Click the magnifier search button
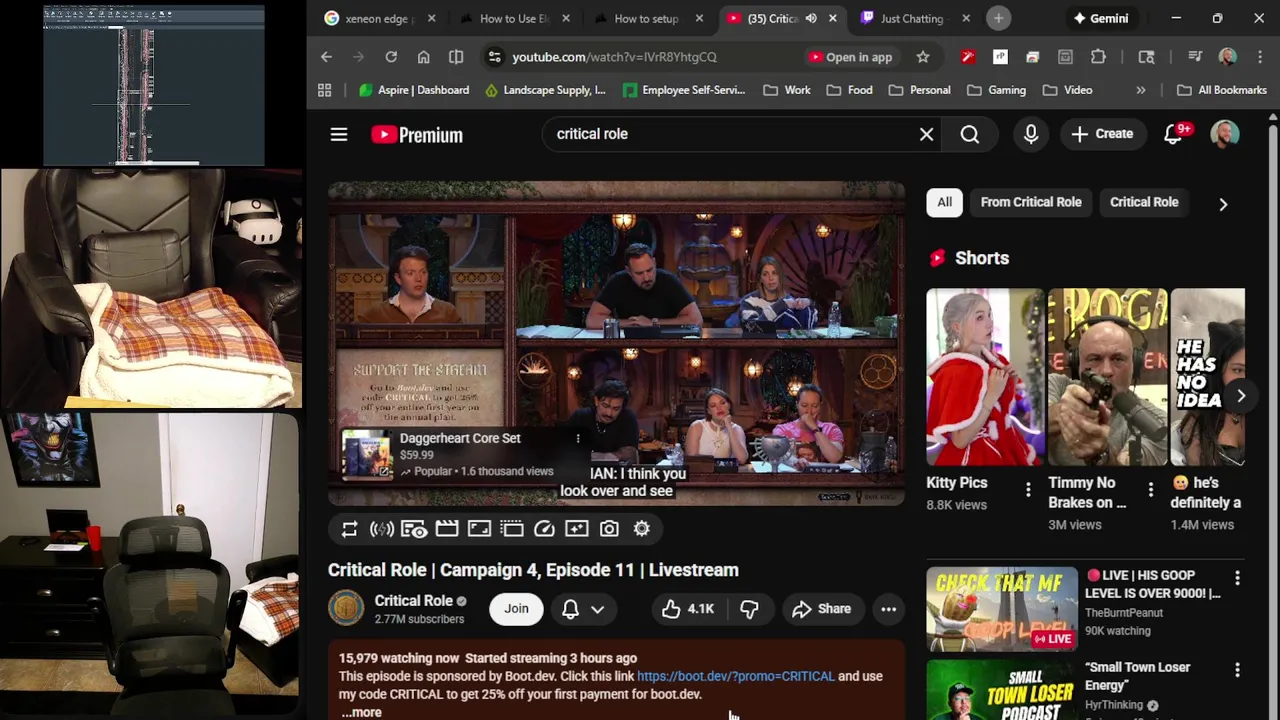The image size is (1280, 720). (x=970, y=134)
